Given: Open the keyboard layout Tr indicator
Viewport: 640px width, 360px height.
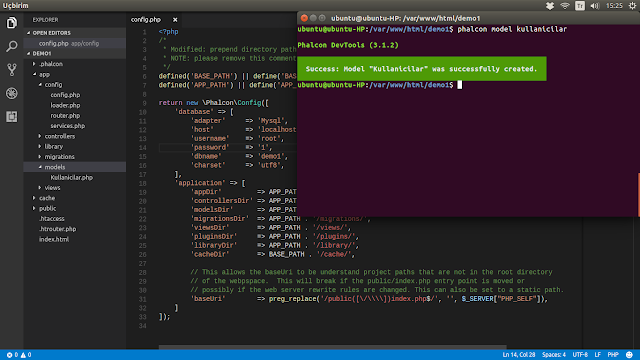Looking at the screenshot, I should (x=580, y=6).
